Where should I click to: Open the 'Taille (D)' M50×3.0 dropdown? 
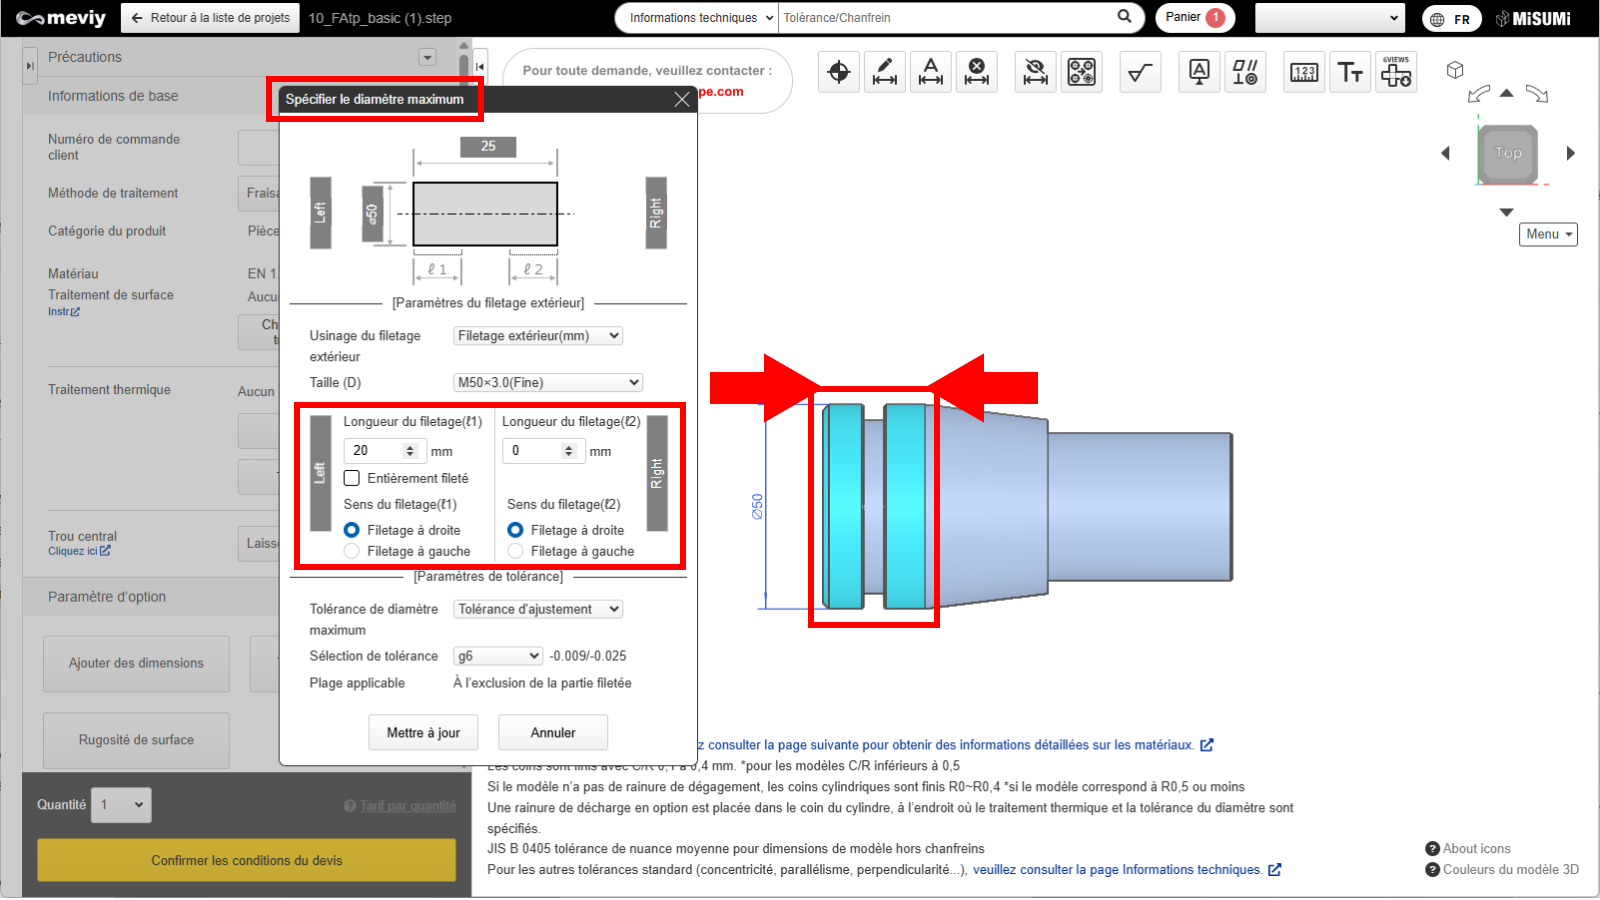pyautogui.click(x=547, y=382)
